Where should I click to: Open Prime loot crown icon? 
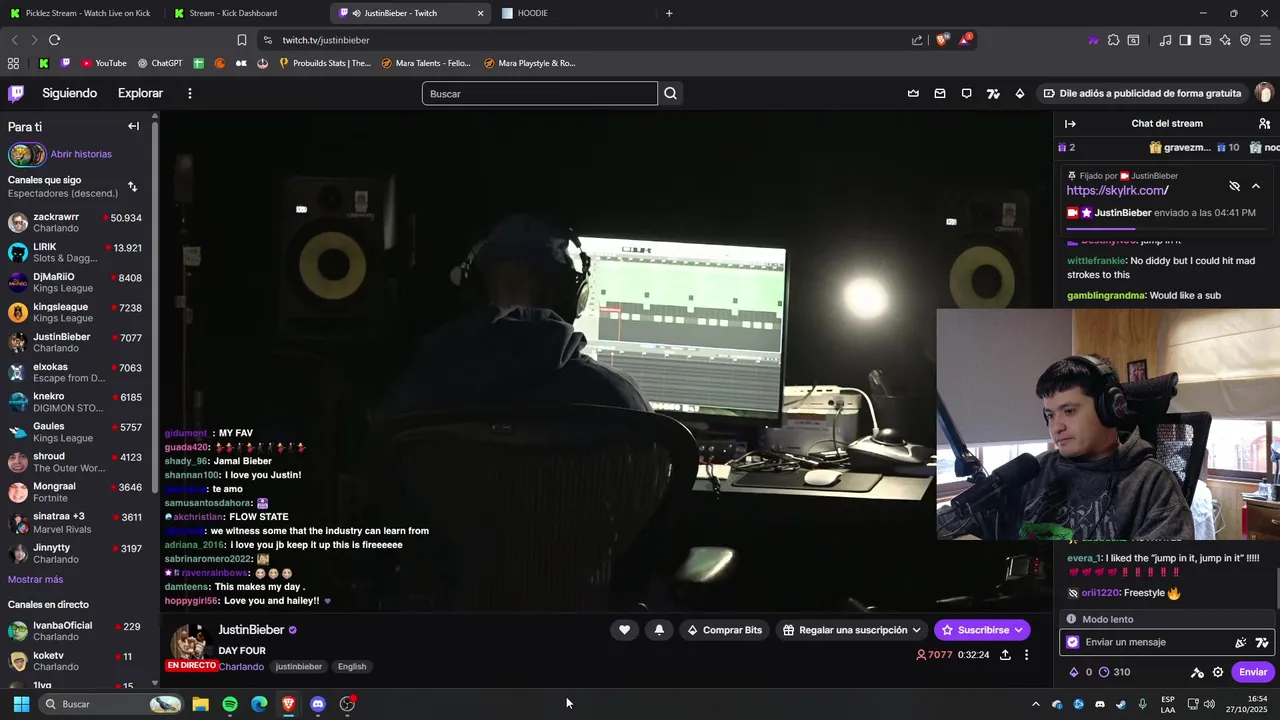[913, 93]
